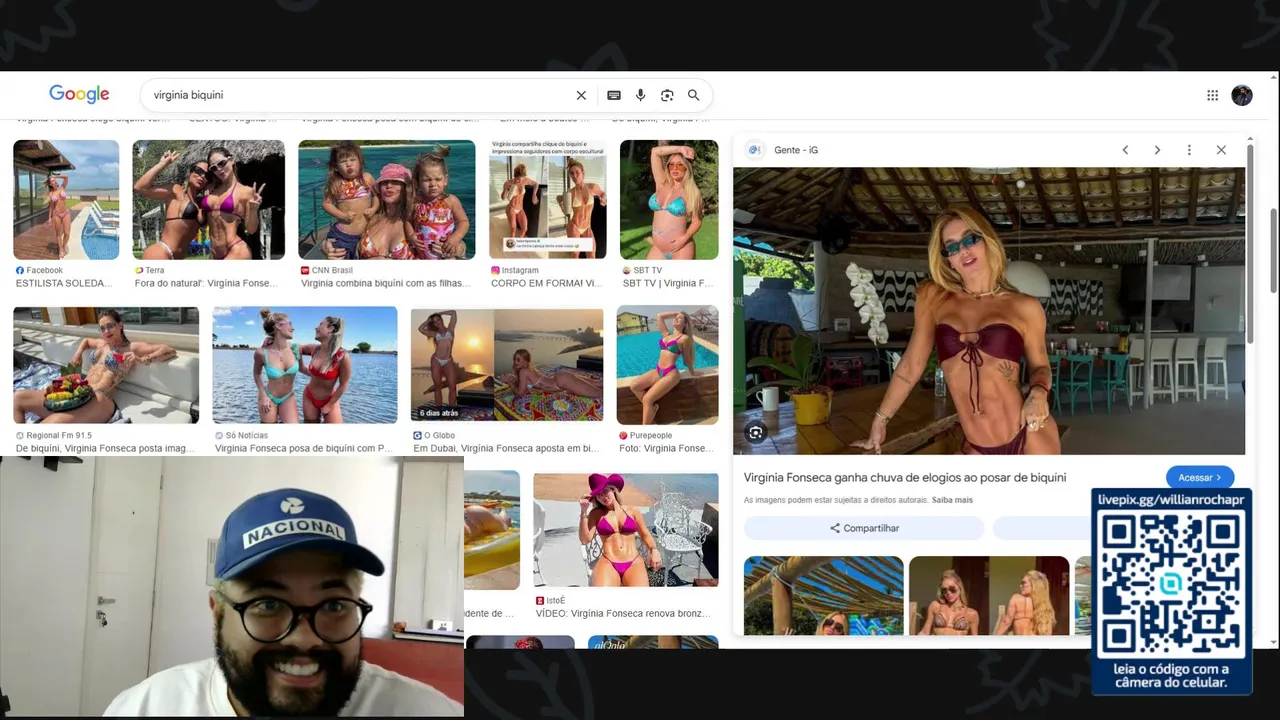This screenshot has width=1280, height=720.
Task: Open the IstoÉ video image result
Action: pos(626,530)
